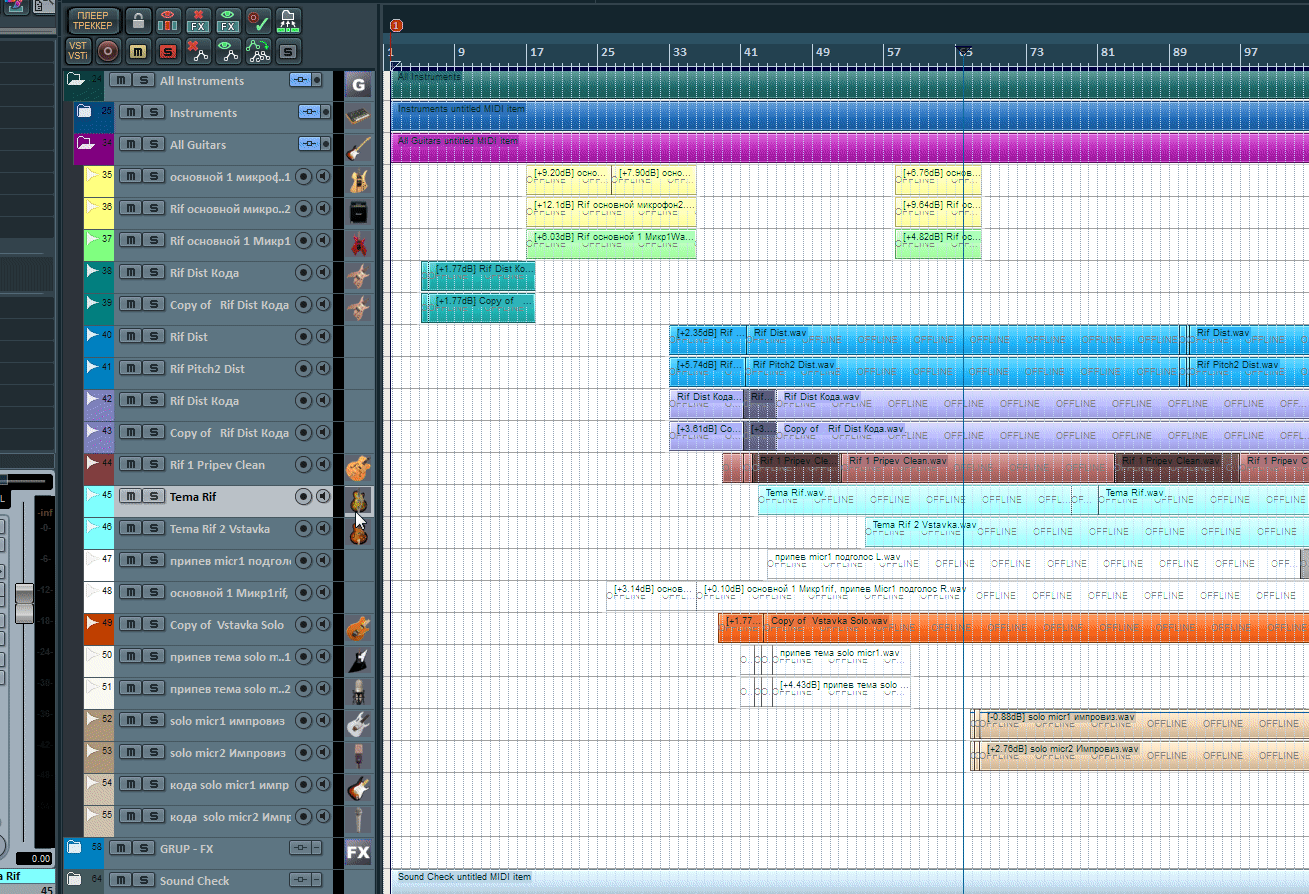
Task: Select track 47 припев micr1 подголо name
Action: point(230,561)
